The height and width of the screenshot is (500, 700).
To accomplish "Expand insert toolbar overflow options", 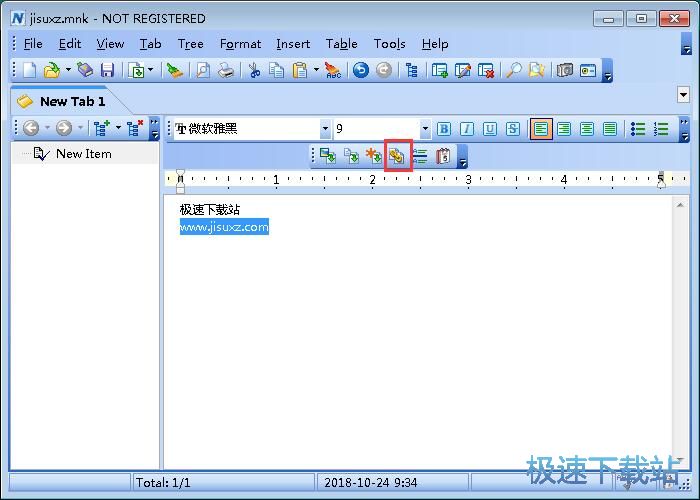I will tap(462, 156).
